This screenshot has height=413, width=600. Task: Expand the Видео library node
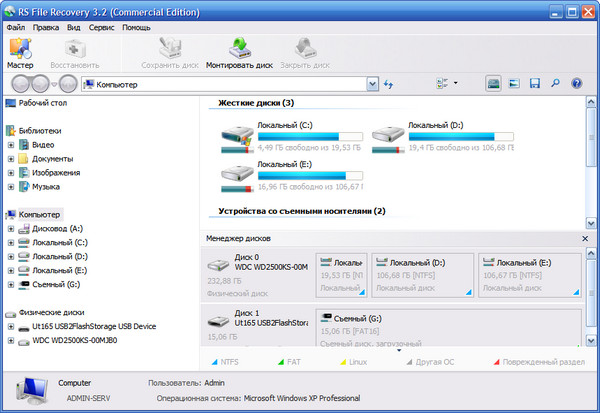[11, 145]
